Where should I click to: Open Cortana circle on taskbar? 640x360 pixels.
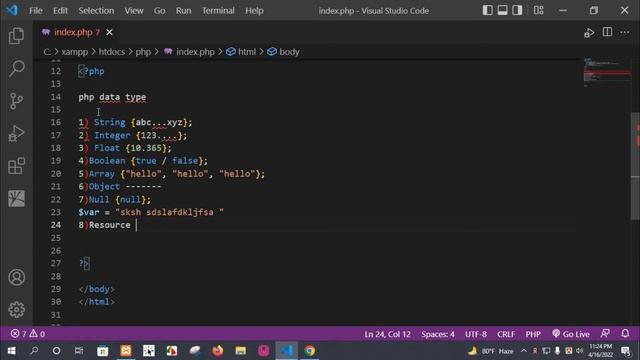click(56, 351)
